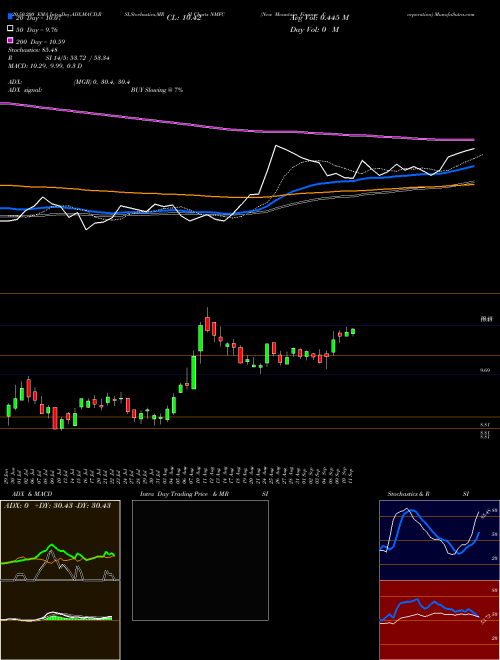The width and height of the screenshot is (500, 660).
Task: Click the 'Day Vol: 0 M' label
Action: (x=314, y=30)
